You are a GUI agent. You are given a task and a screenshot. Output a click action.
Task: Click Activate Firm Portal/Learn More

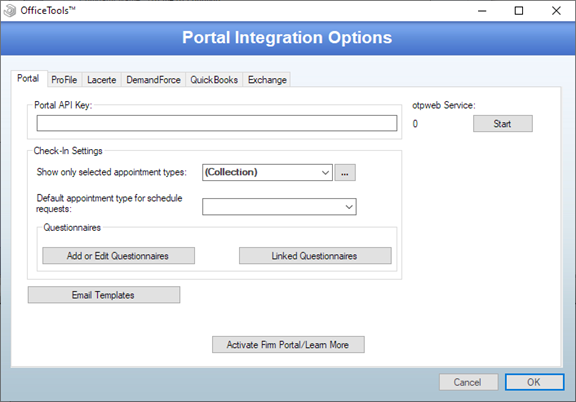coord(288,345)
